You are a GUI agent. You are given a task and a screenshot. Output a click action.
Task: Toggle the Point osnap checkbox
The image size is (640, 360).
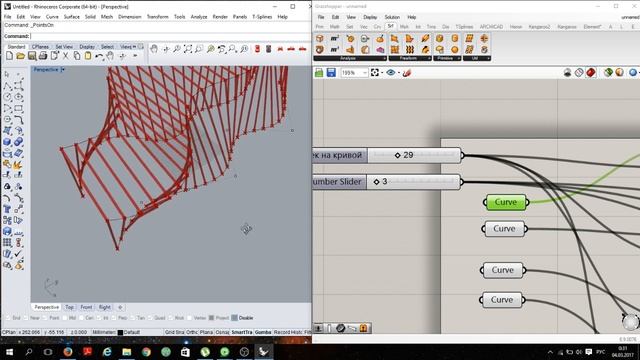click(45, 318)
